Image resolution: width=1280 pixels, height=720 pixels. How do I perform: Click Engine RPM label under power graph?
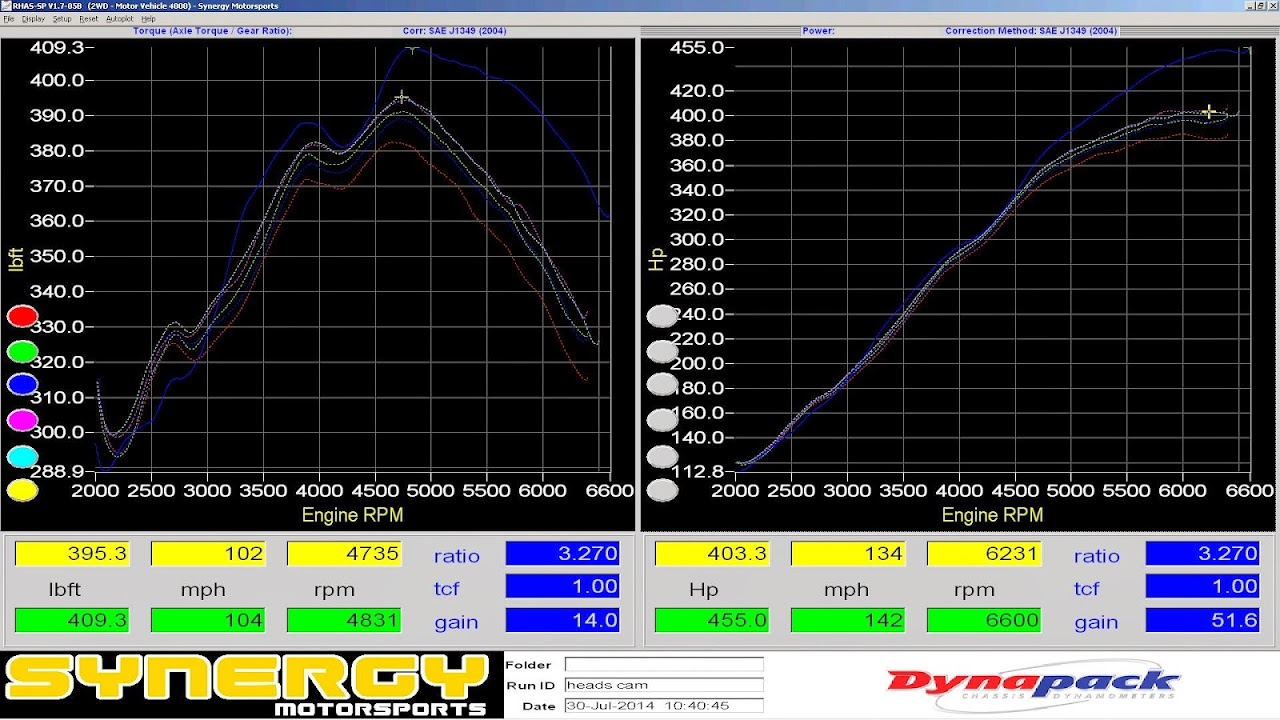(x=992, y=514)
